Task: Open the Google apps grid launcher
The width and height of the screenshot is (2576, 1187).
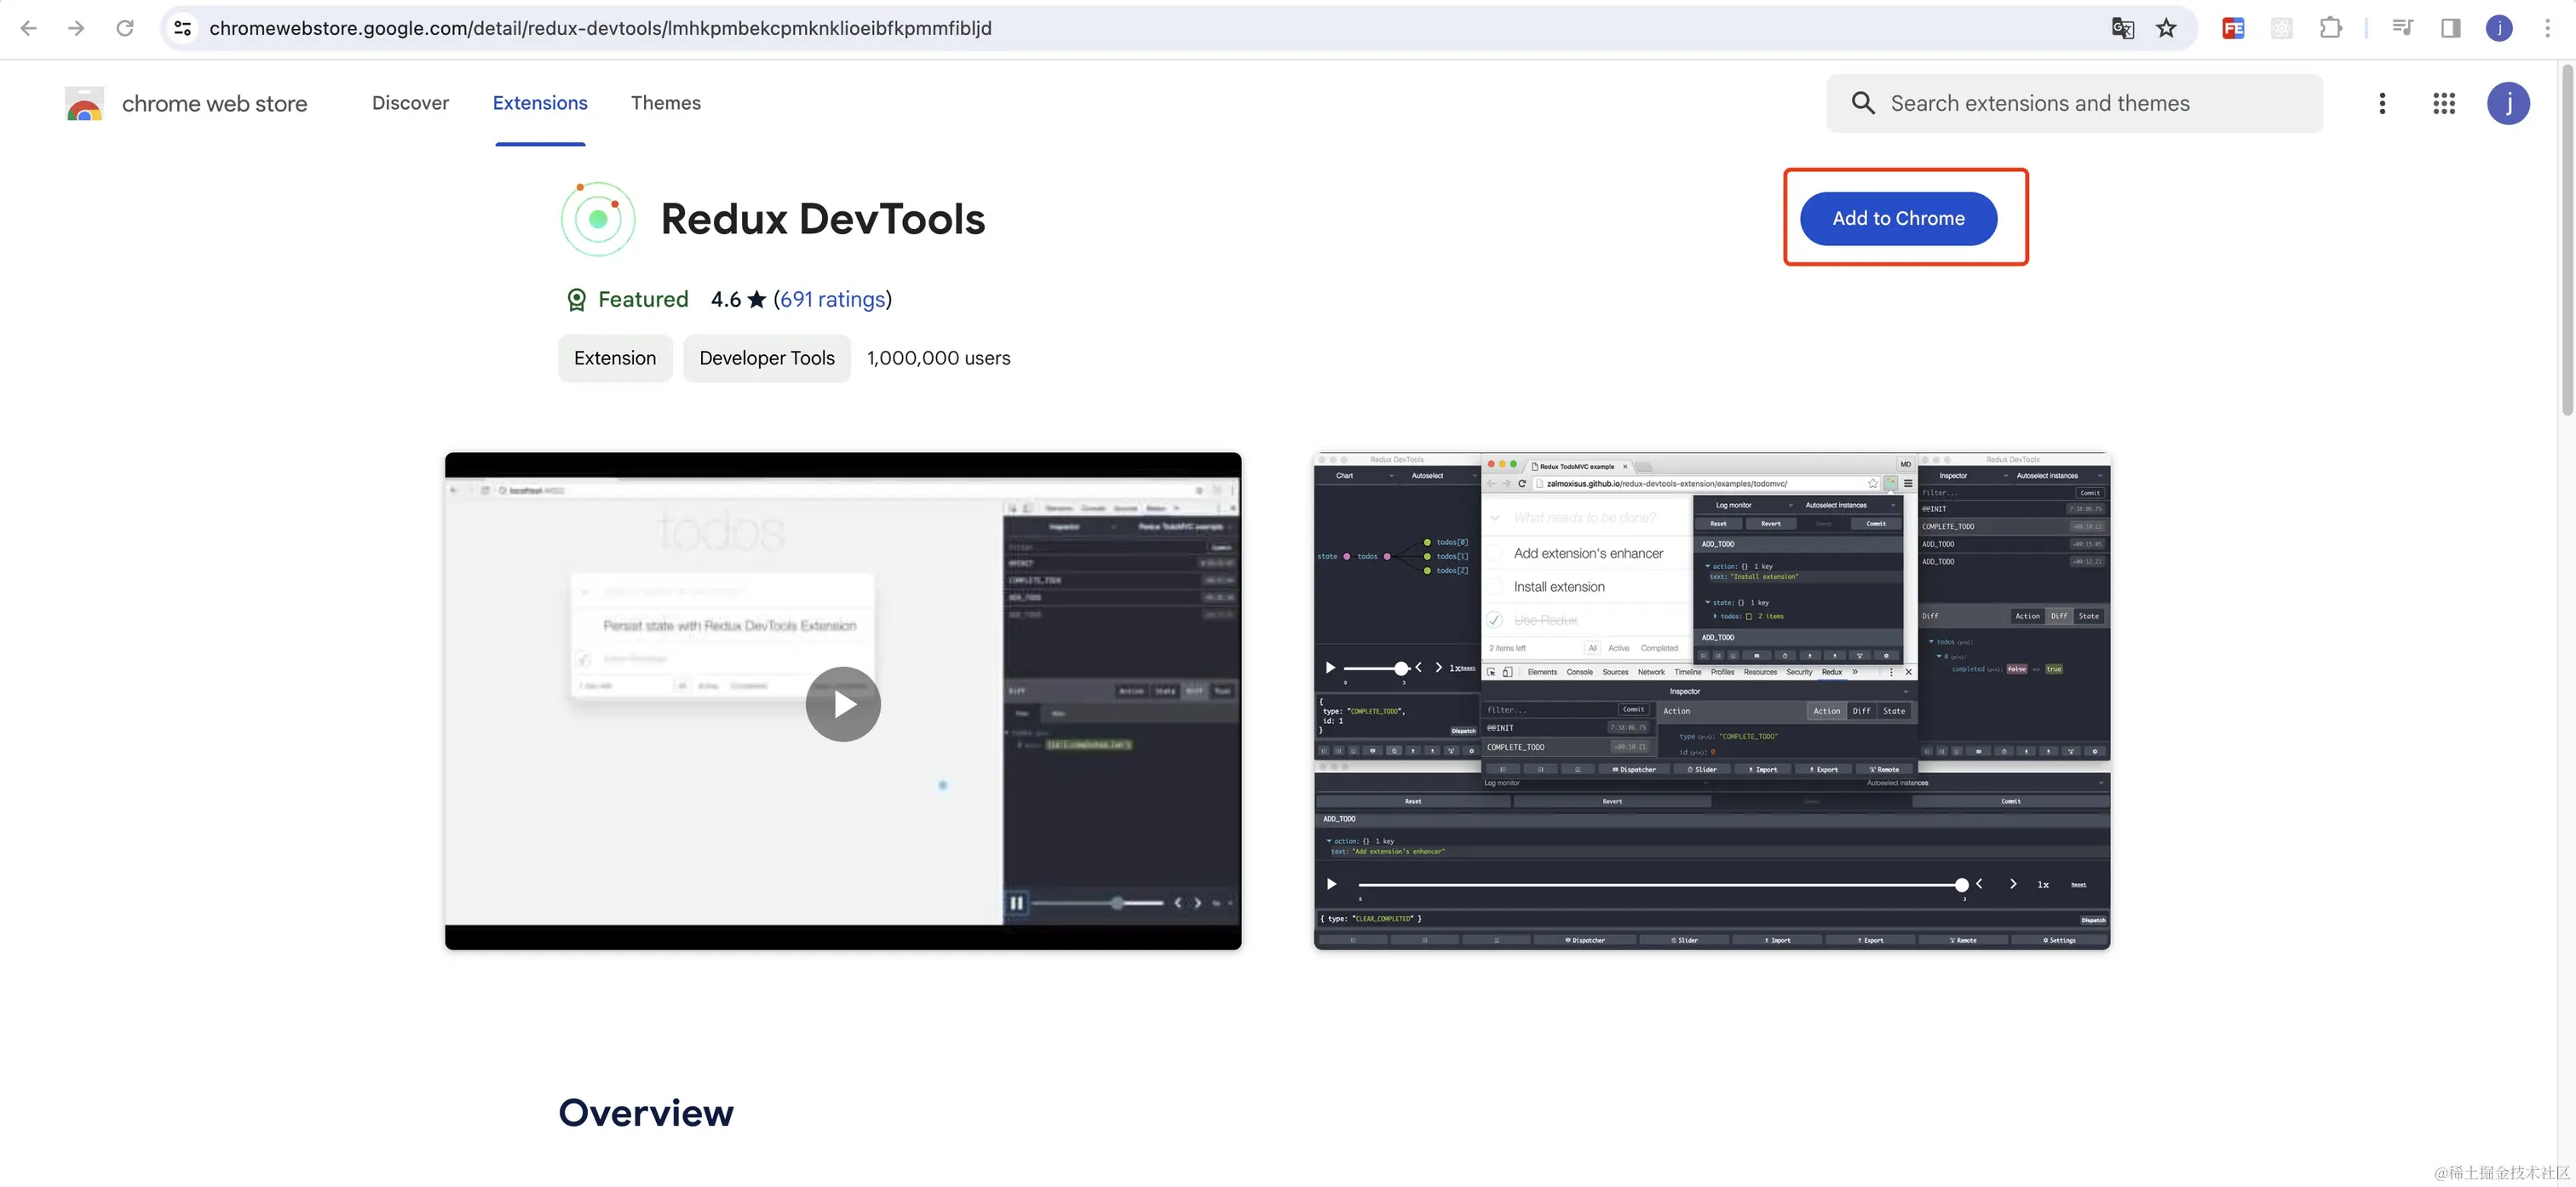Action: click(2444, 103)
